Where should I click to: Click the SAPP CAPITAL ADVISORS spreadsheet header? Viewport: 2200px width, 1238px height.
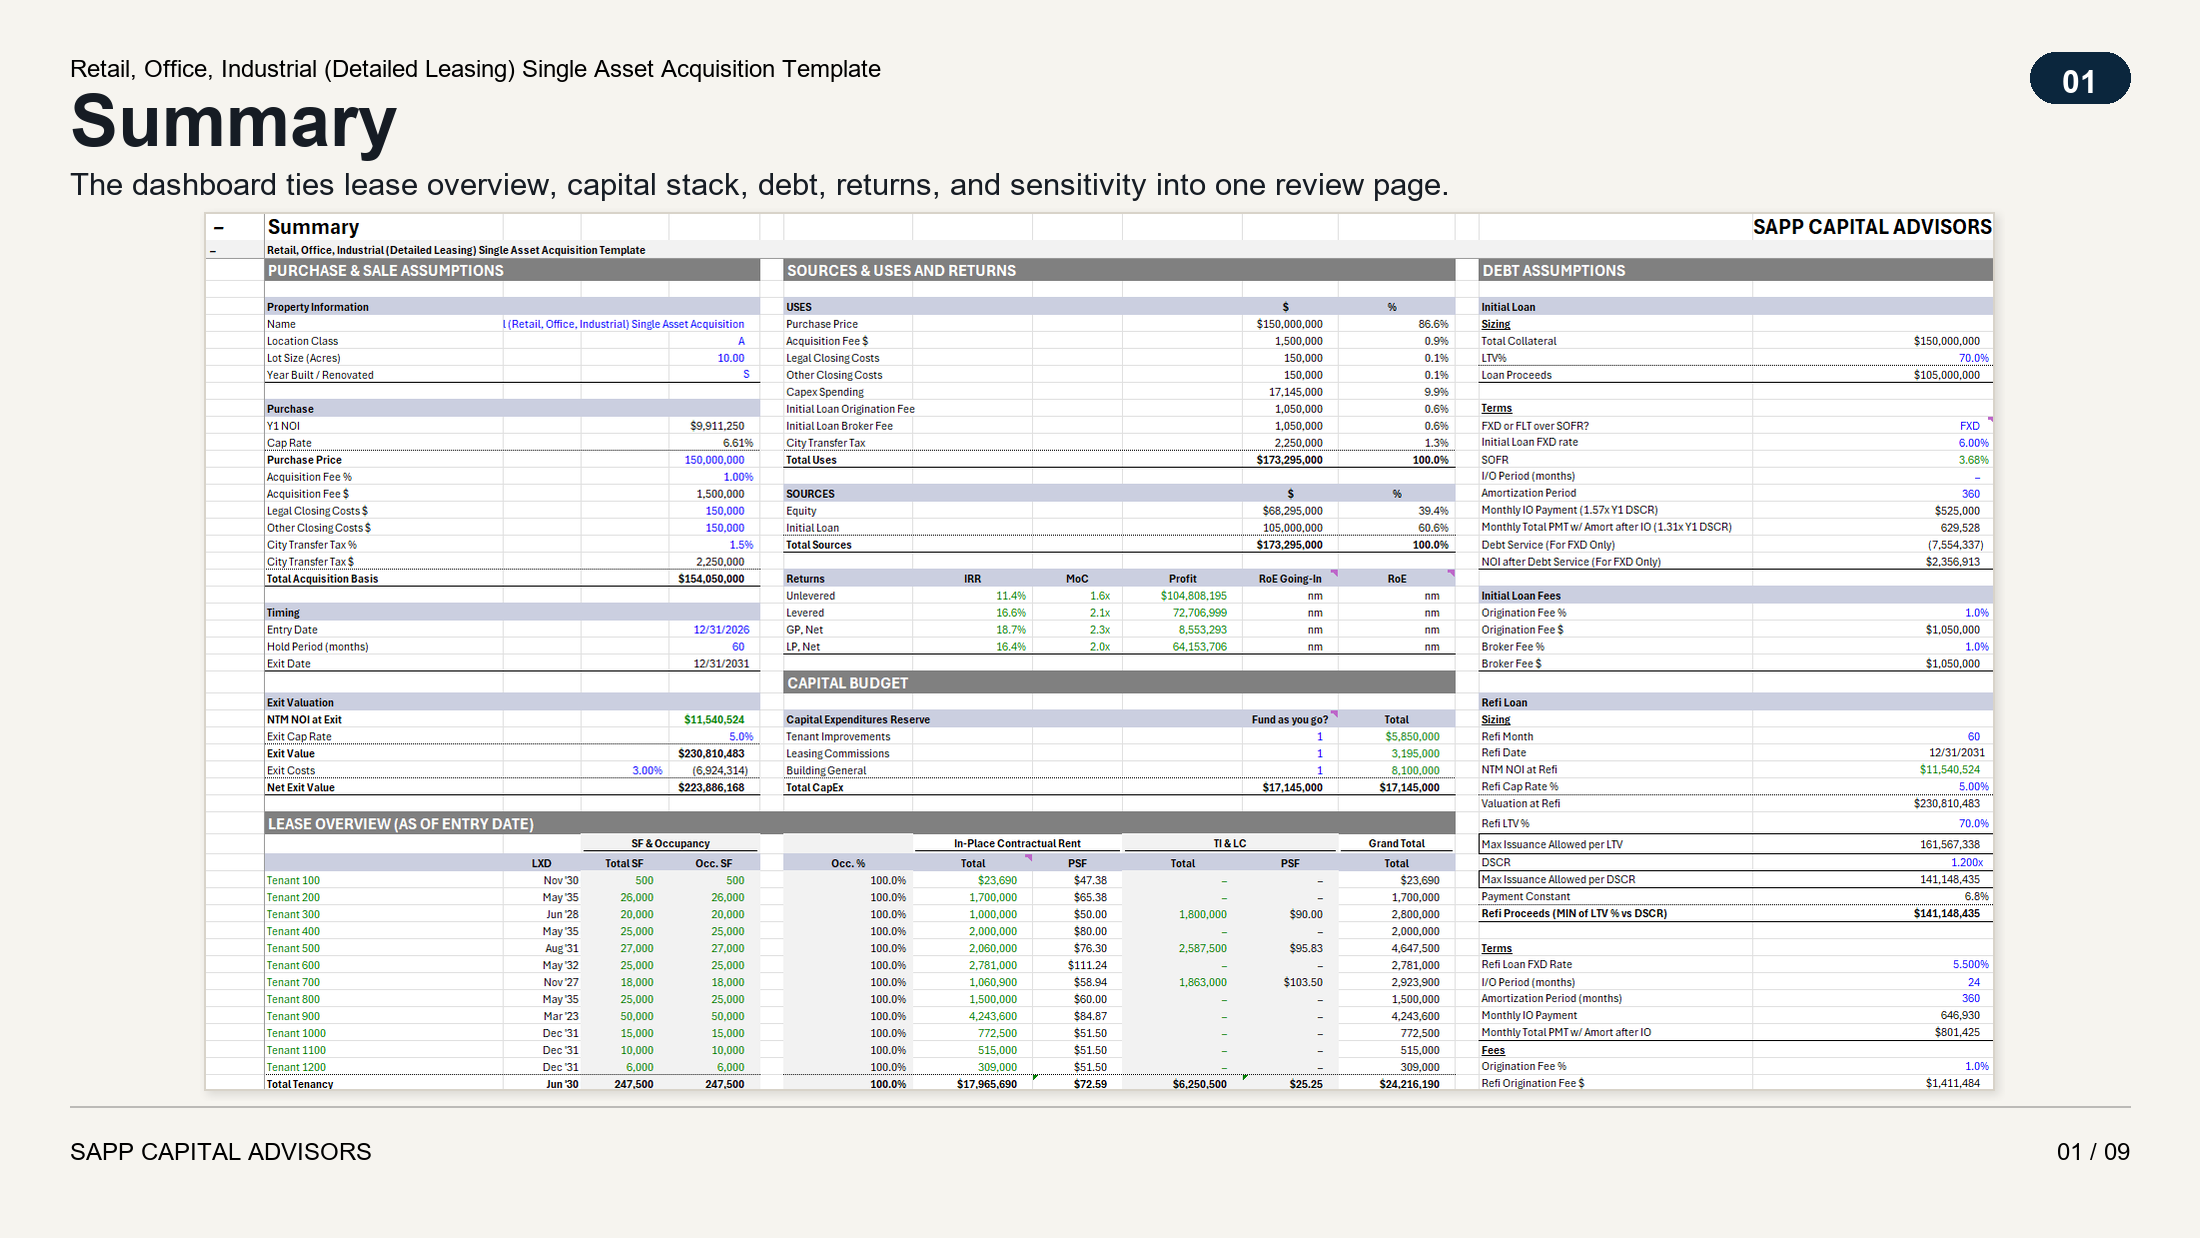tap(1872, 227)
